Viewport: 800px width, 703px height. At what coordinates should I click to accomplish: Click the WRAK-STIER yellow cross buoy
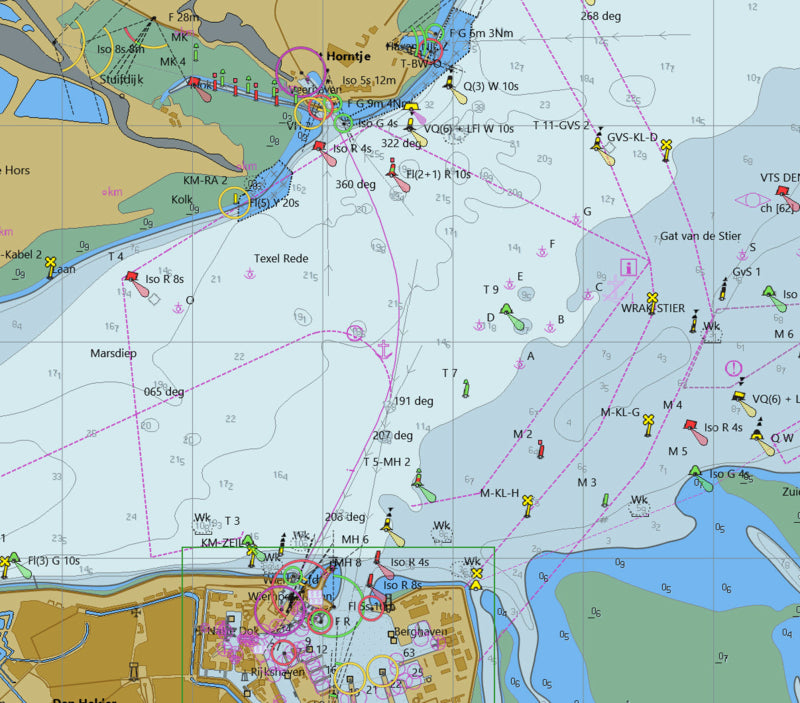[x=652, y=298]
